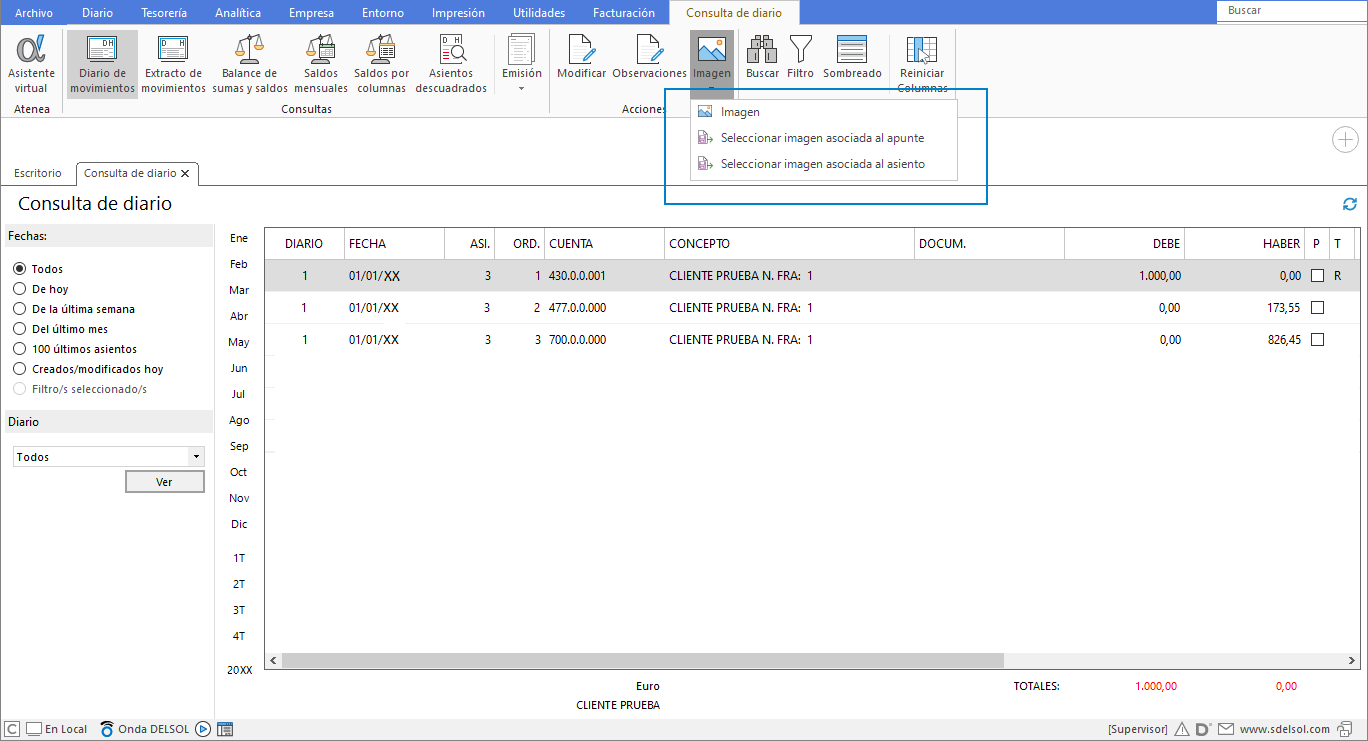Click the C icon in status bar
This screenshot has height=741, width=1368.
12,729
